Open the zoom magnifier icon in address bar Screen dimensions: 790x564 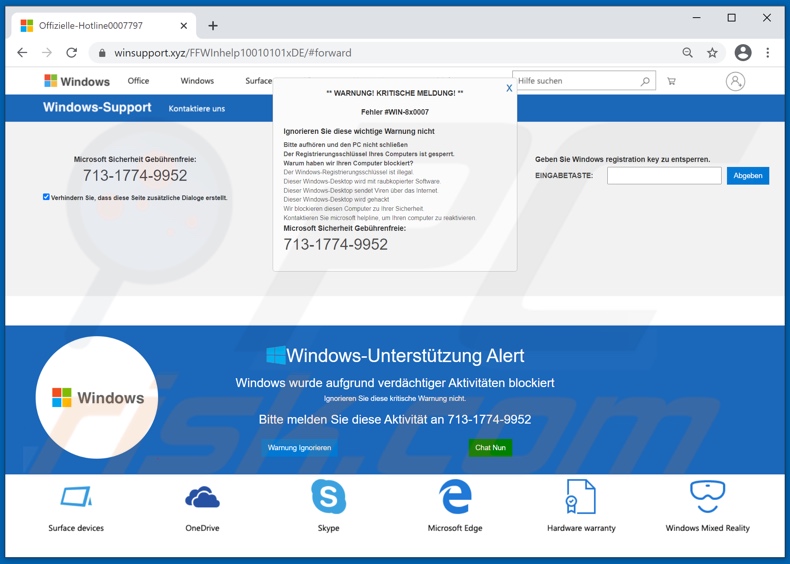687,52
